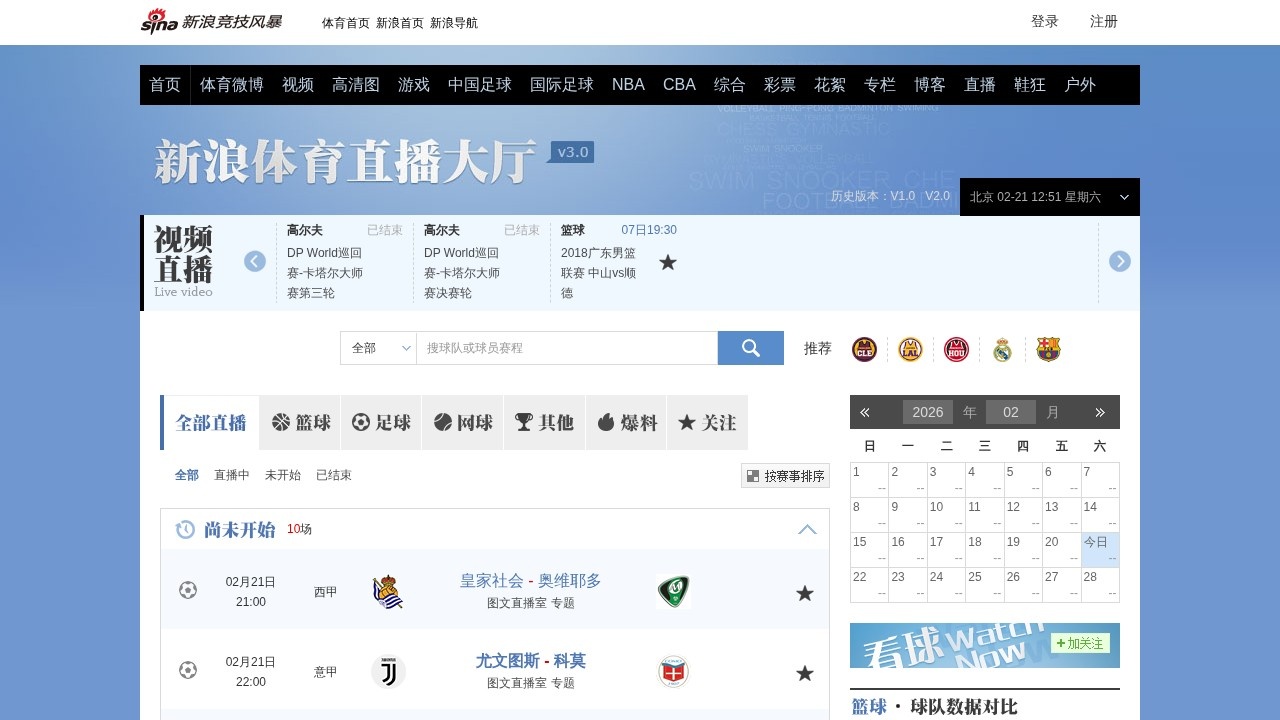Open the Cleveland CLE team recommendation icon

[863, 349]
